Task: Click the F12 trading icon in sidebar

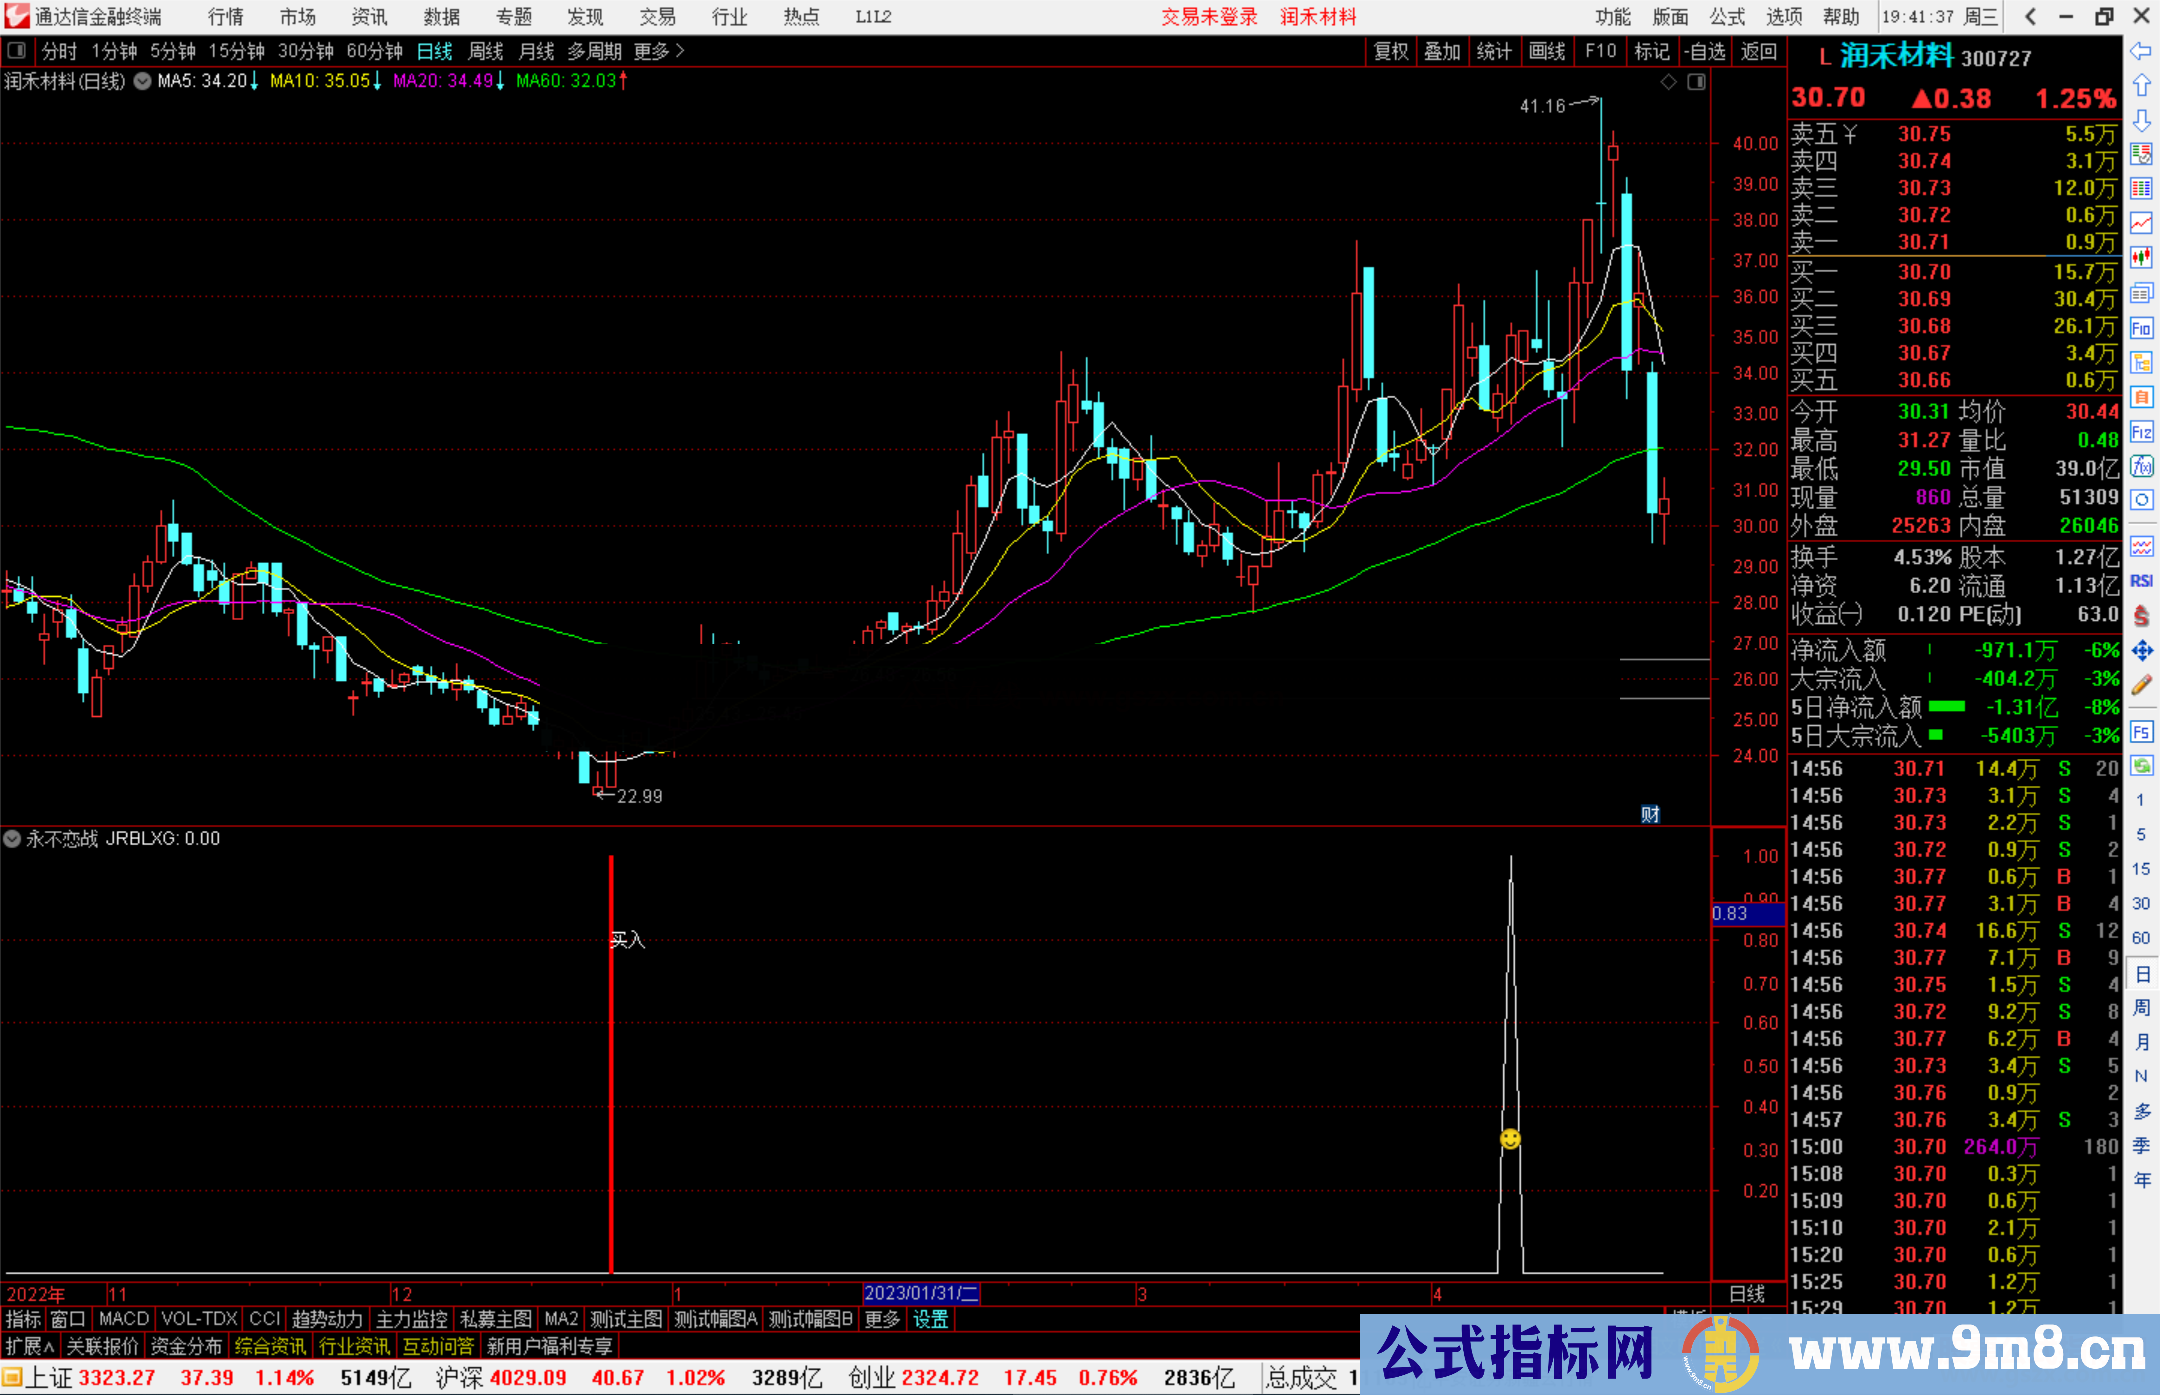Action: [x=2141, y=432]
